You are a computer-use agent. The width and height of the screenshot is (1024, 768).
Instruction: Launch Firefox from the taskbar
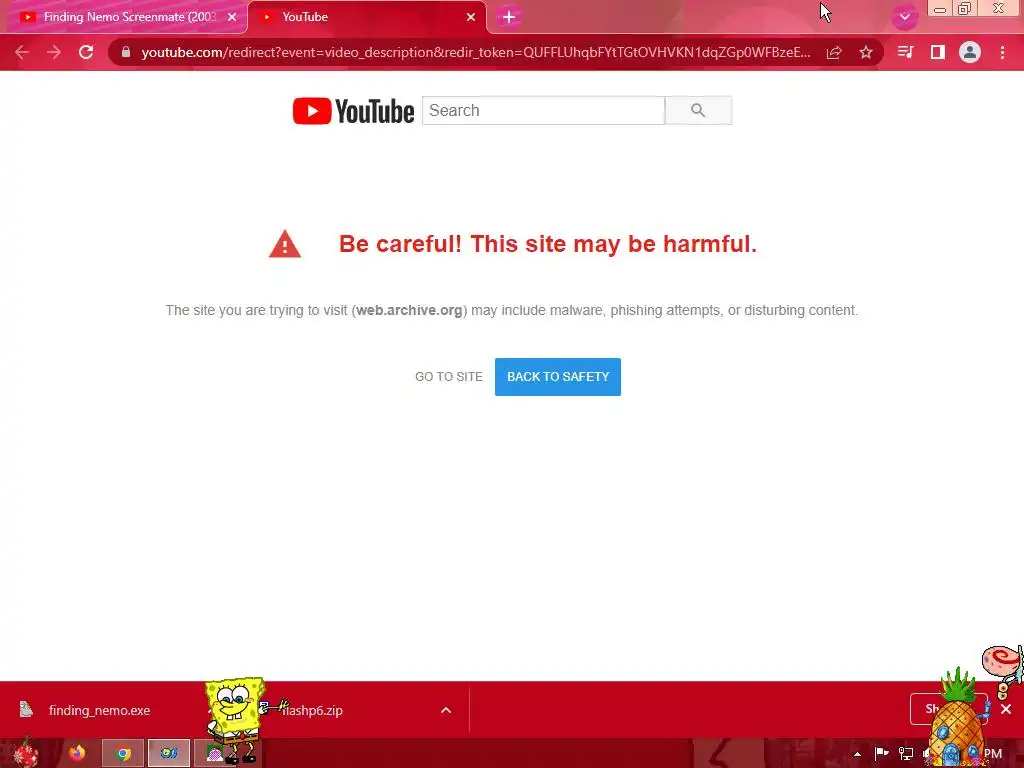point(77,753)
